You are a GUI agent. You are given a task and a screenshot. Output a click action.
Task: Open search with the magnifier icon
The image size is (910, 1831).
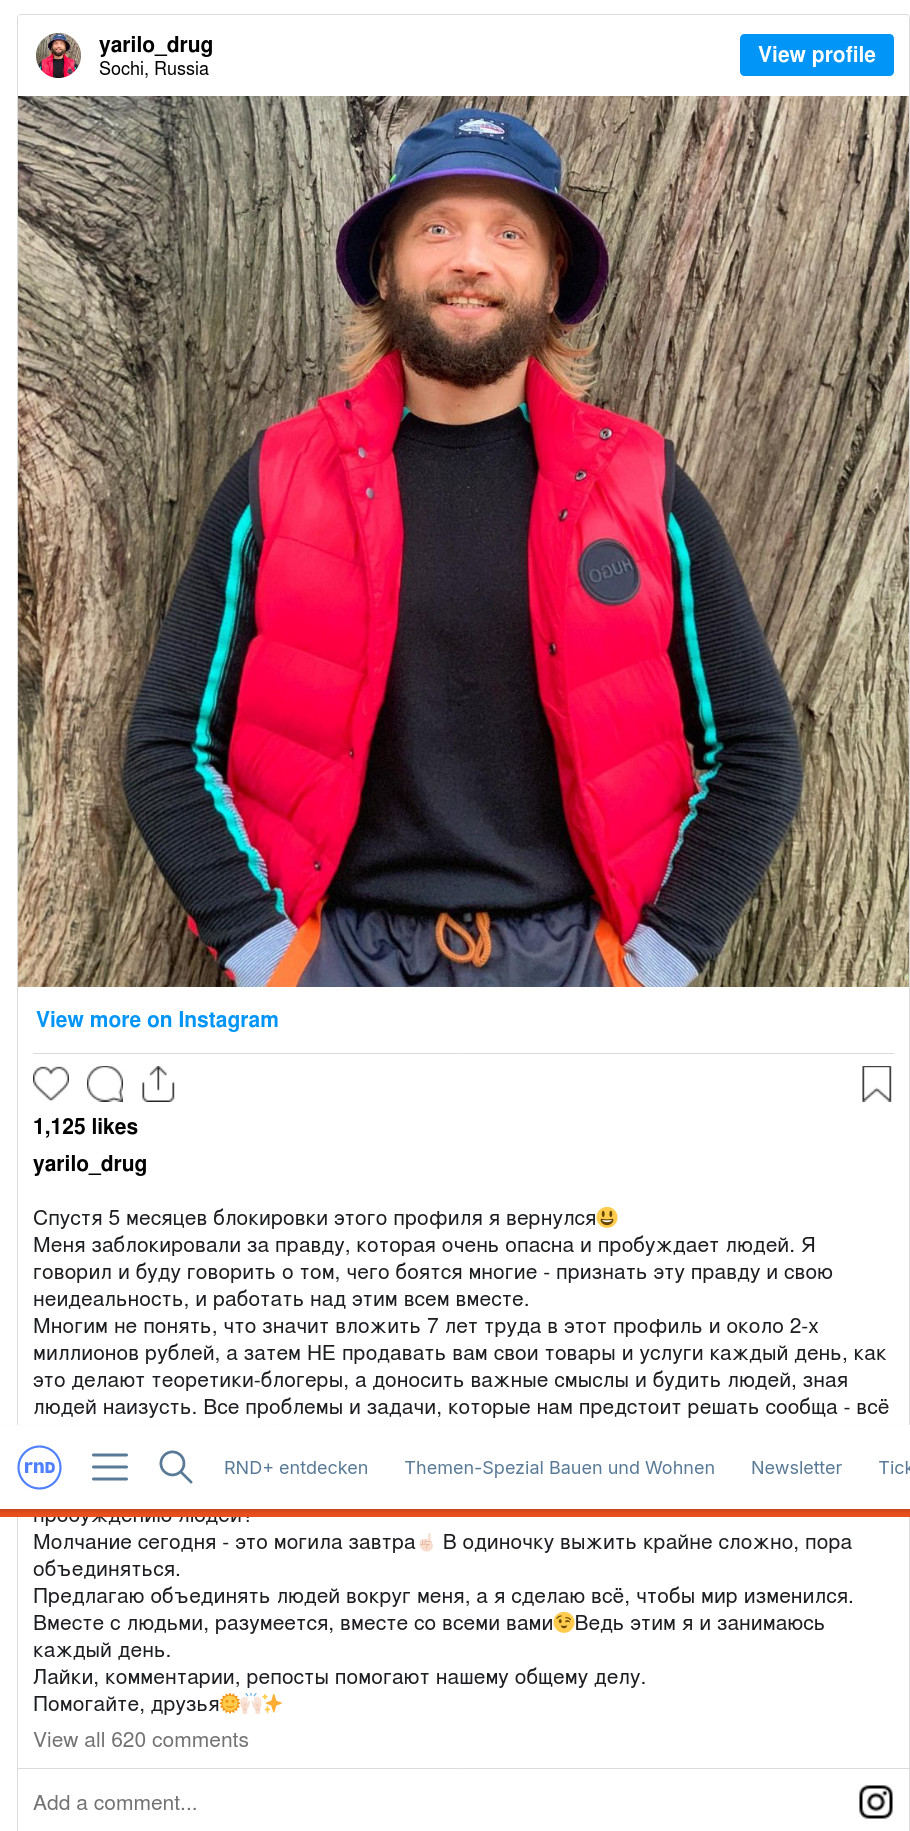point(176,1467)
